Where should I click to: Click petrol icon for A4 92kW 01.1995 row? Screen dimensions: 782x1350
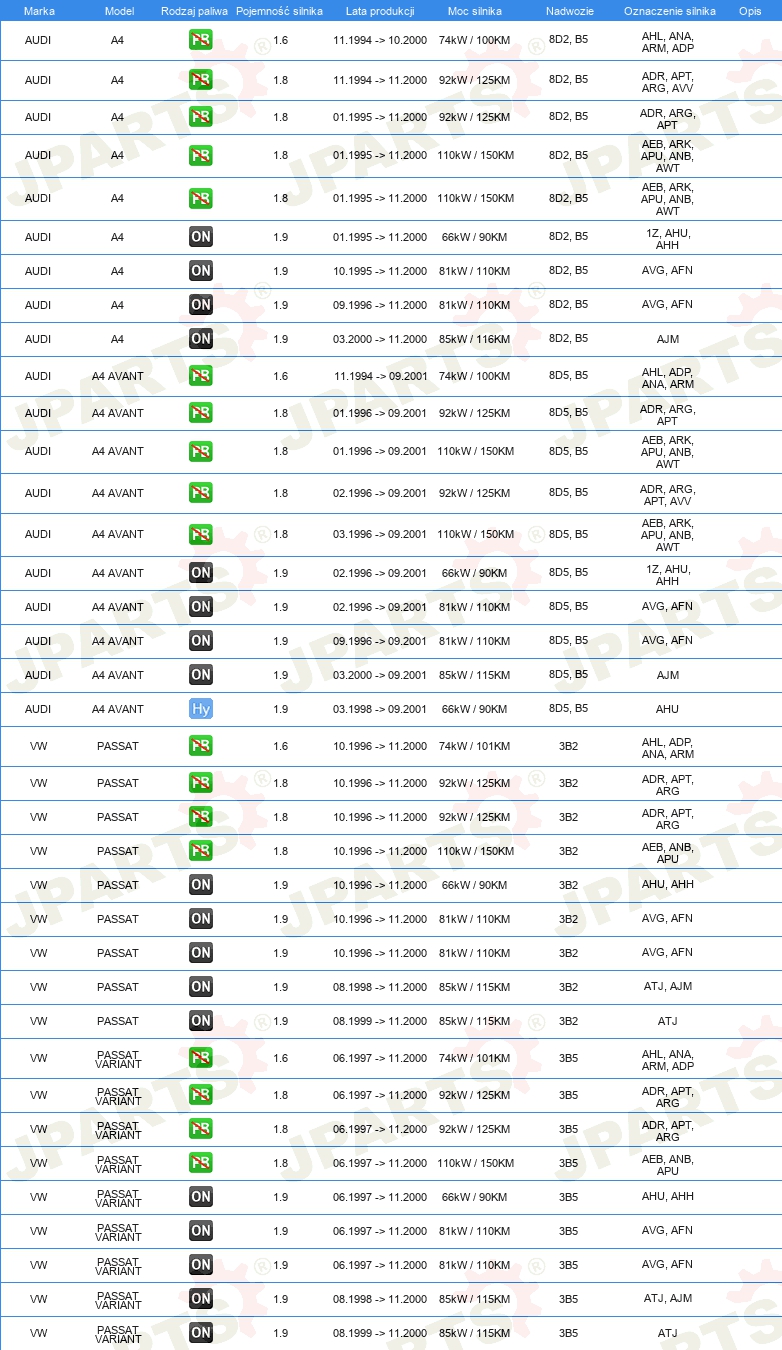coord(201,117)
